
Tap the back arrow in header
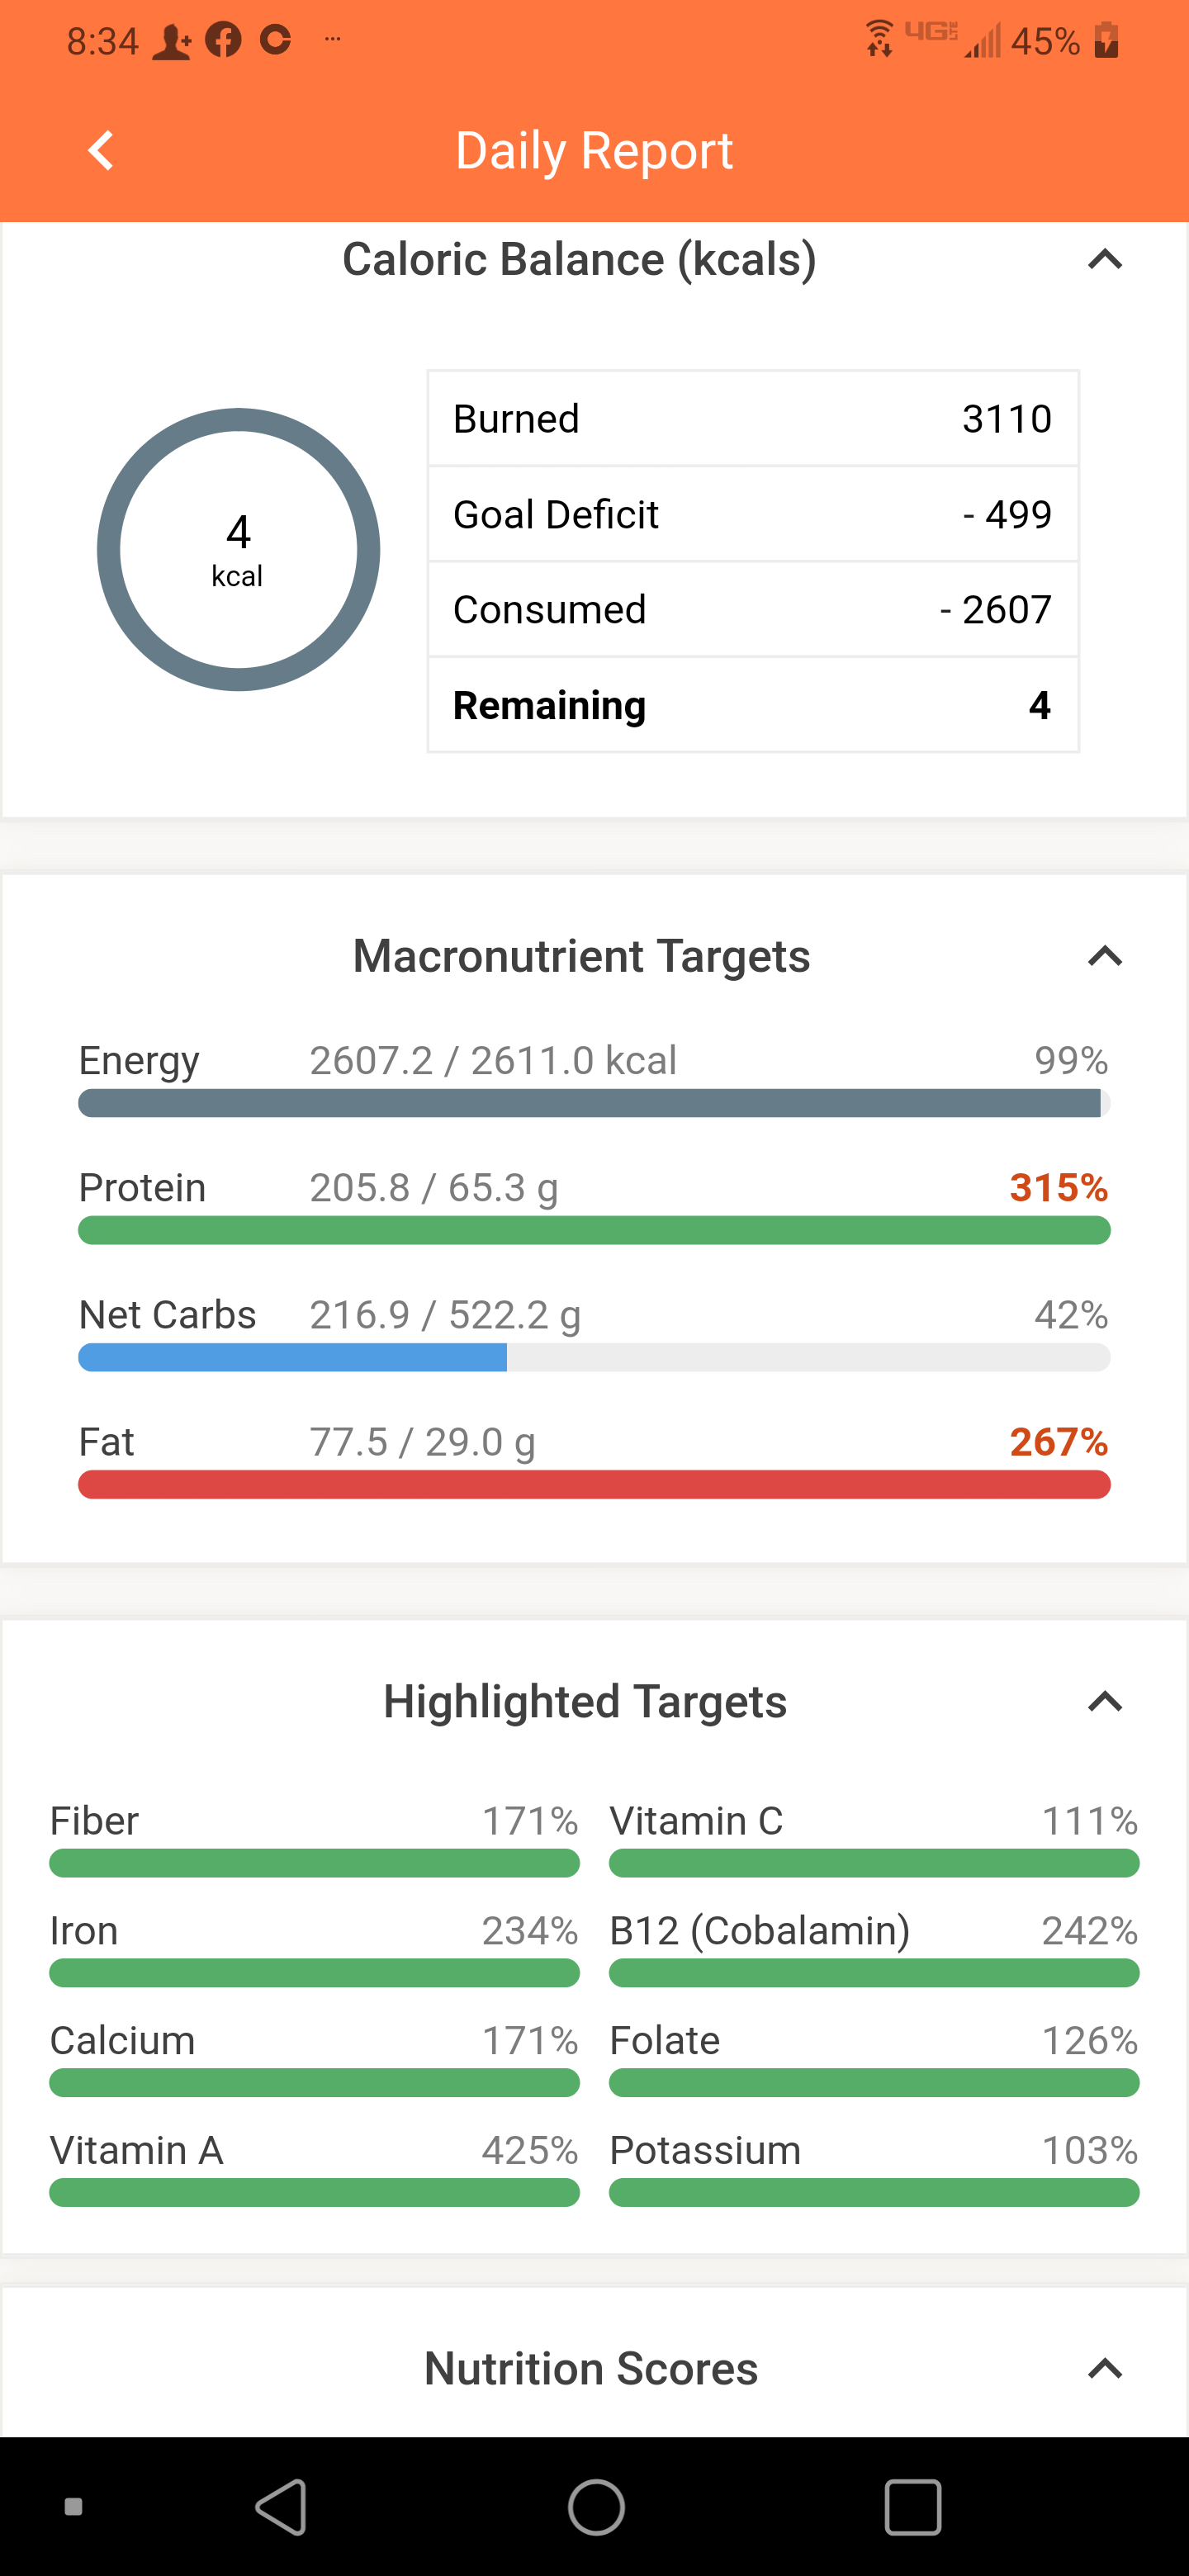coord(101,151)
